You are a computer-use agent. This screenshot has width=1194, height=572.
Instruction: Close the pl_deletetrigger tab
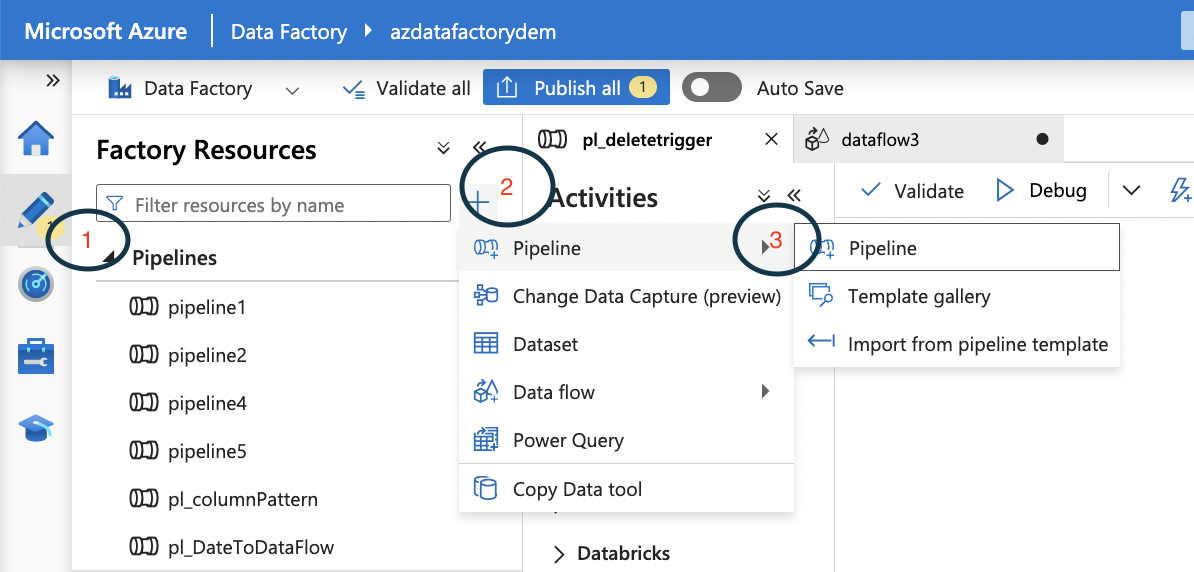(771, 139)
